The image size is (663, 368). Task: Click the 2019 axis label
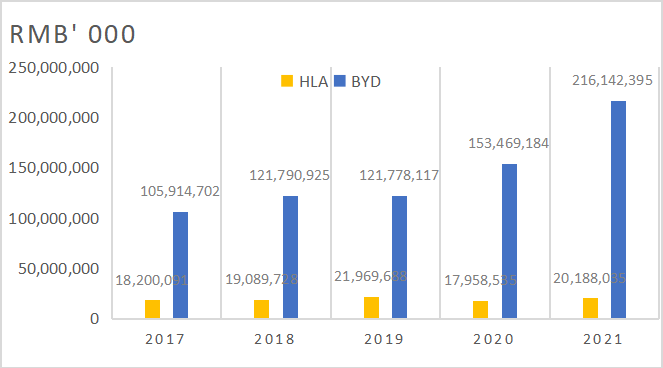384,339
